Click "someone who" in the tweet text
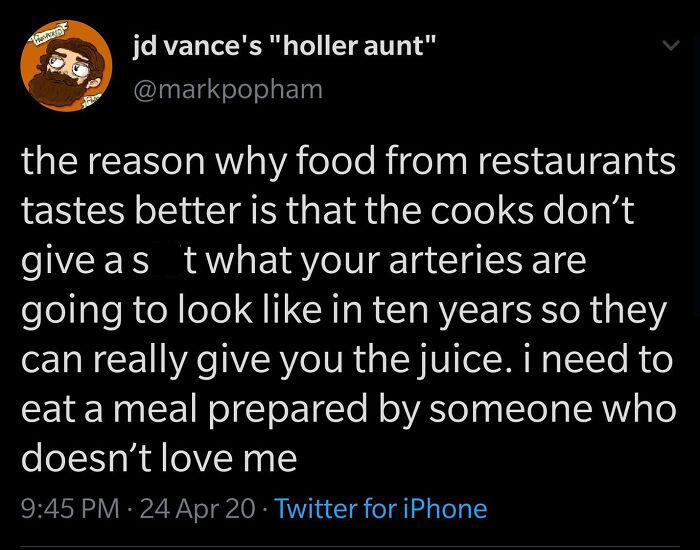700x550 pixels. [x=553, y=410]
